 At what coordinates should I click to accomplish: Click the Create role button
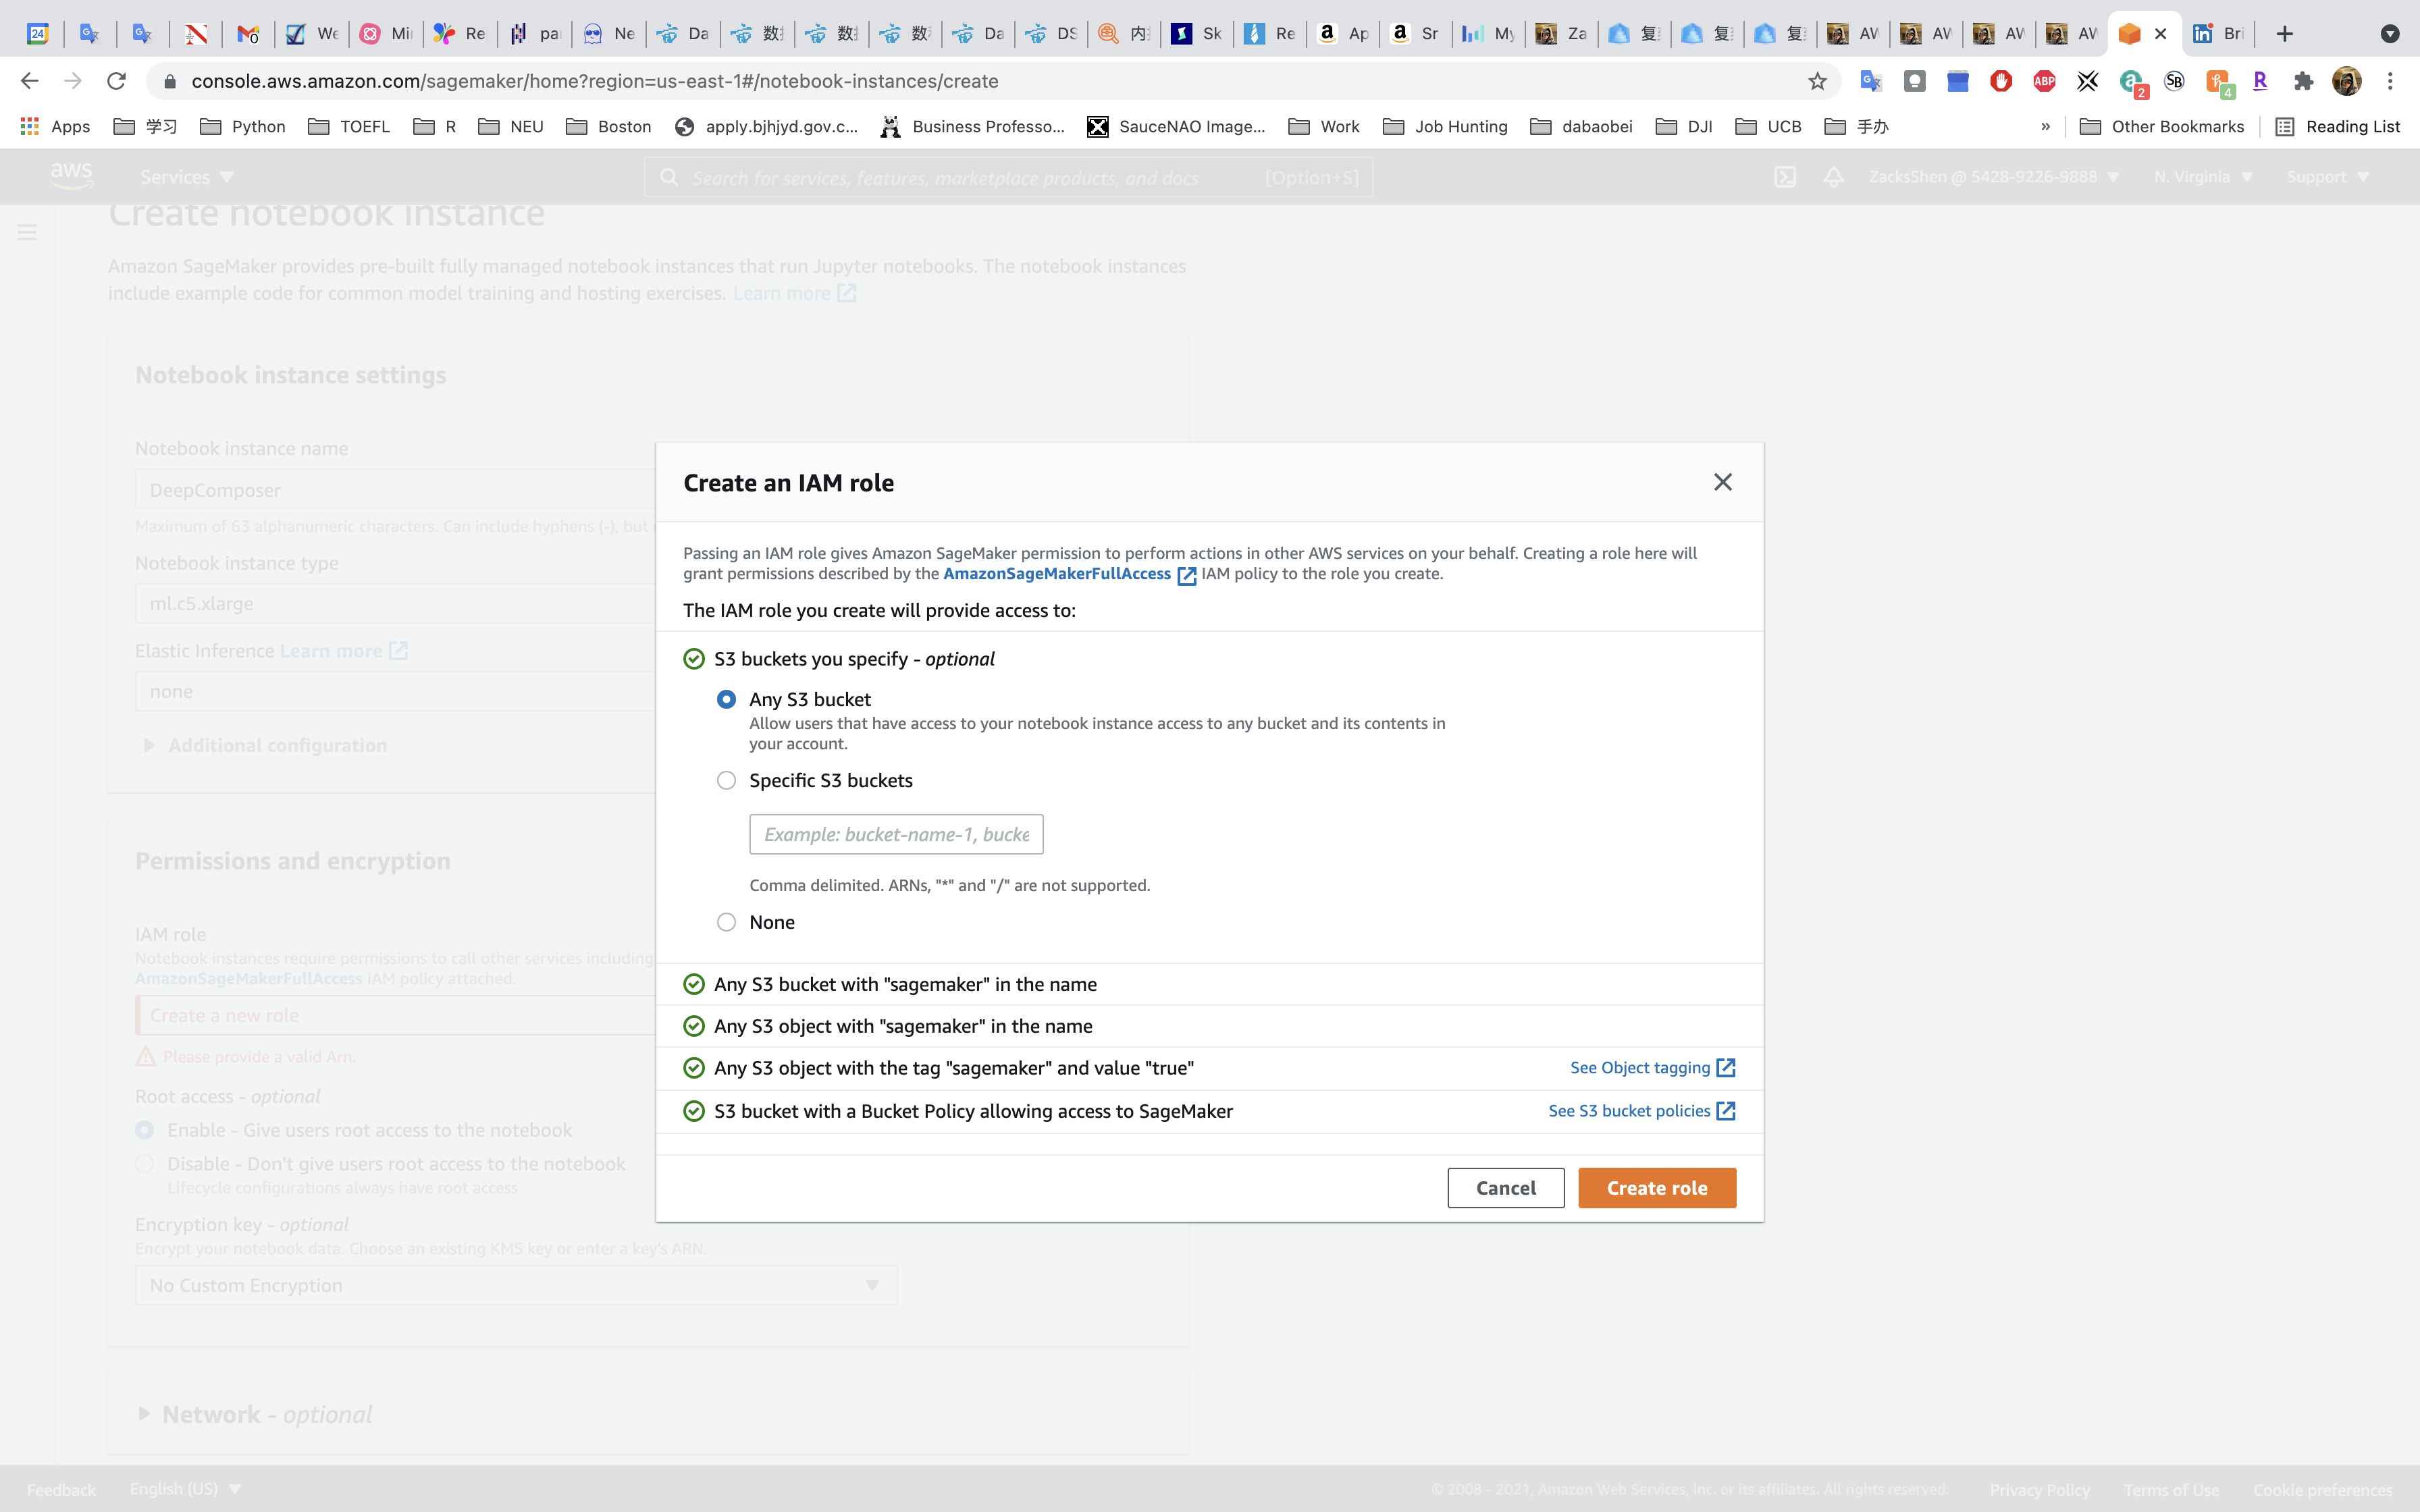tap(1656, 1188)
